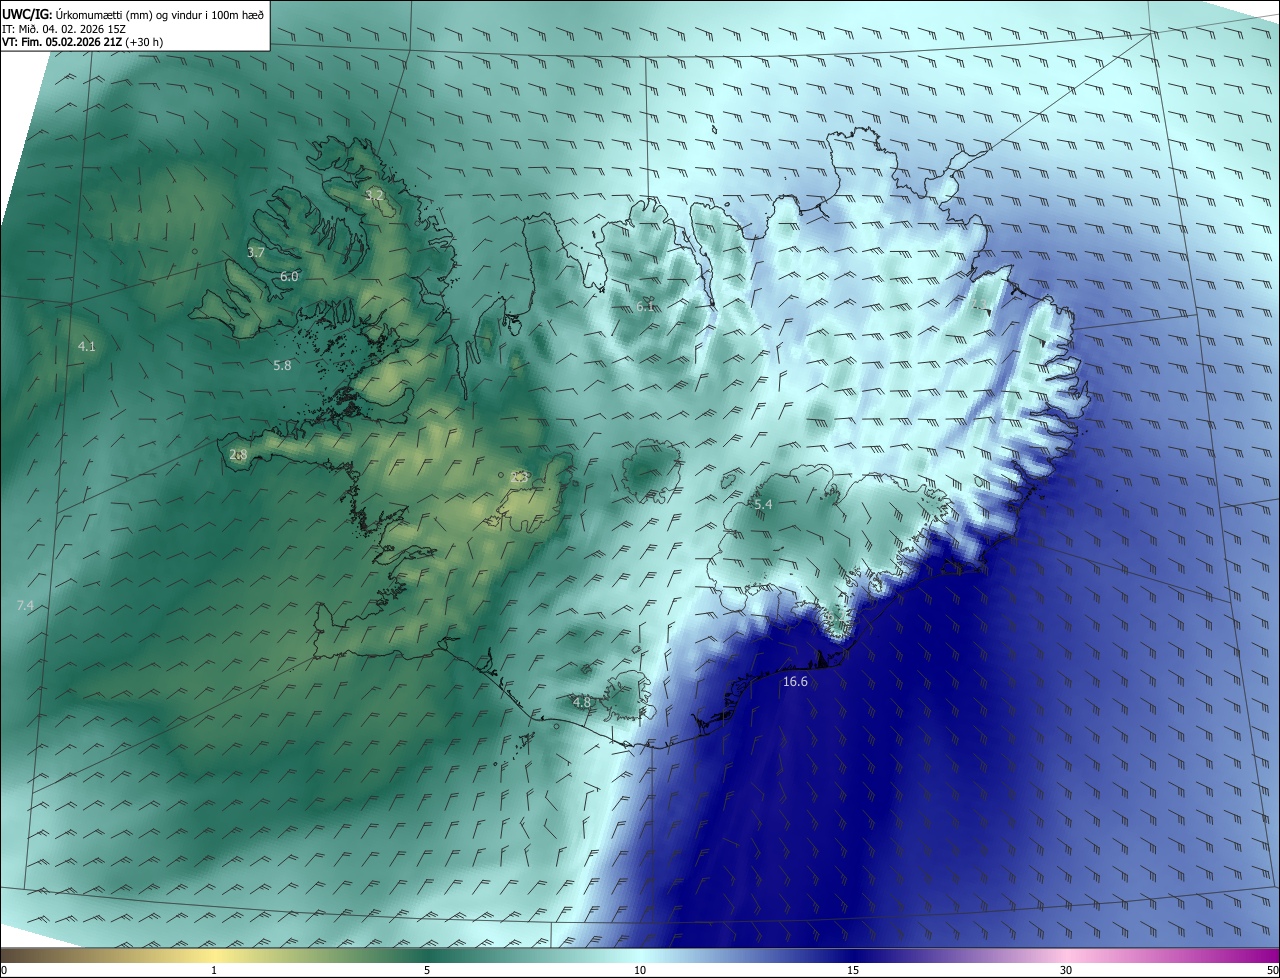Click the 6.0 value label on the map

coord(289,276)
